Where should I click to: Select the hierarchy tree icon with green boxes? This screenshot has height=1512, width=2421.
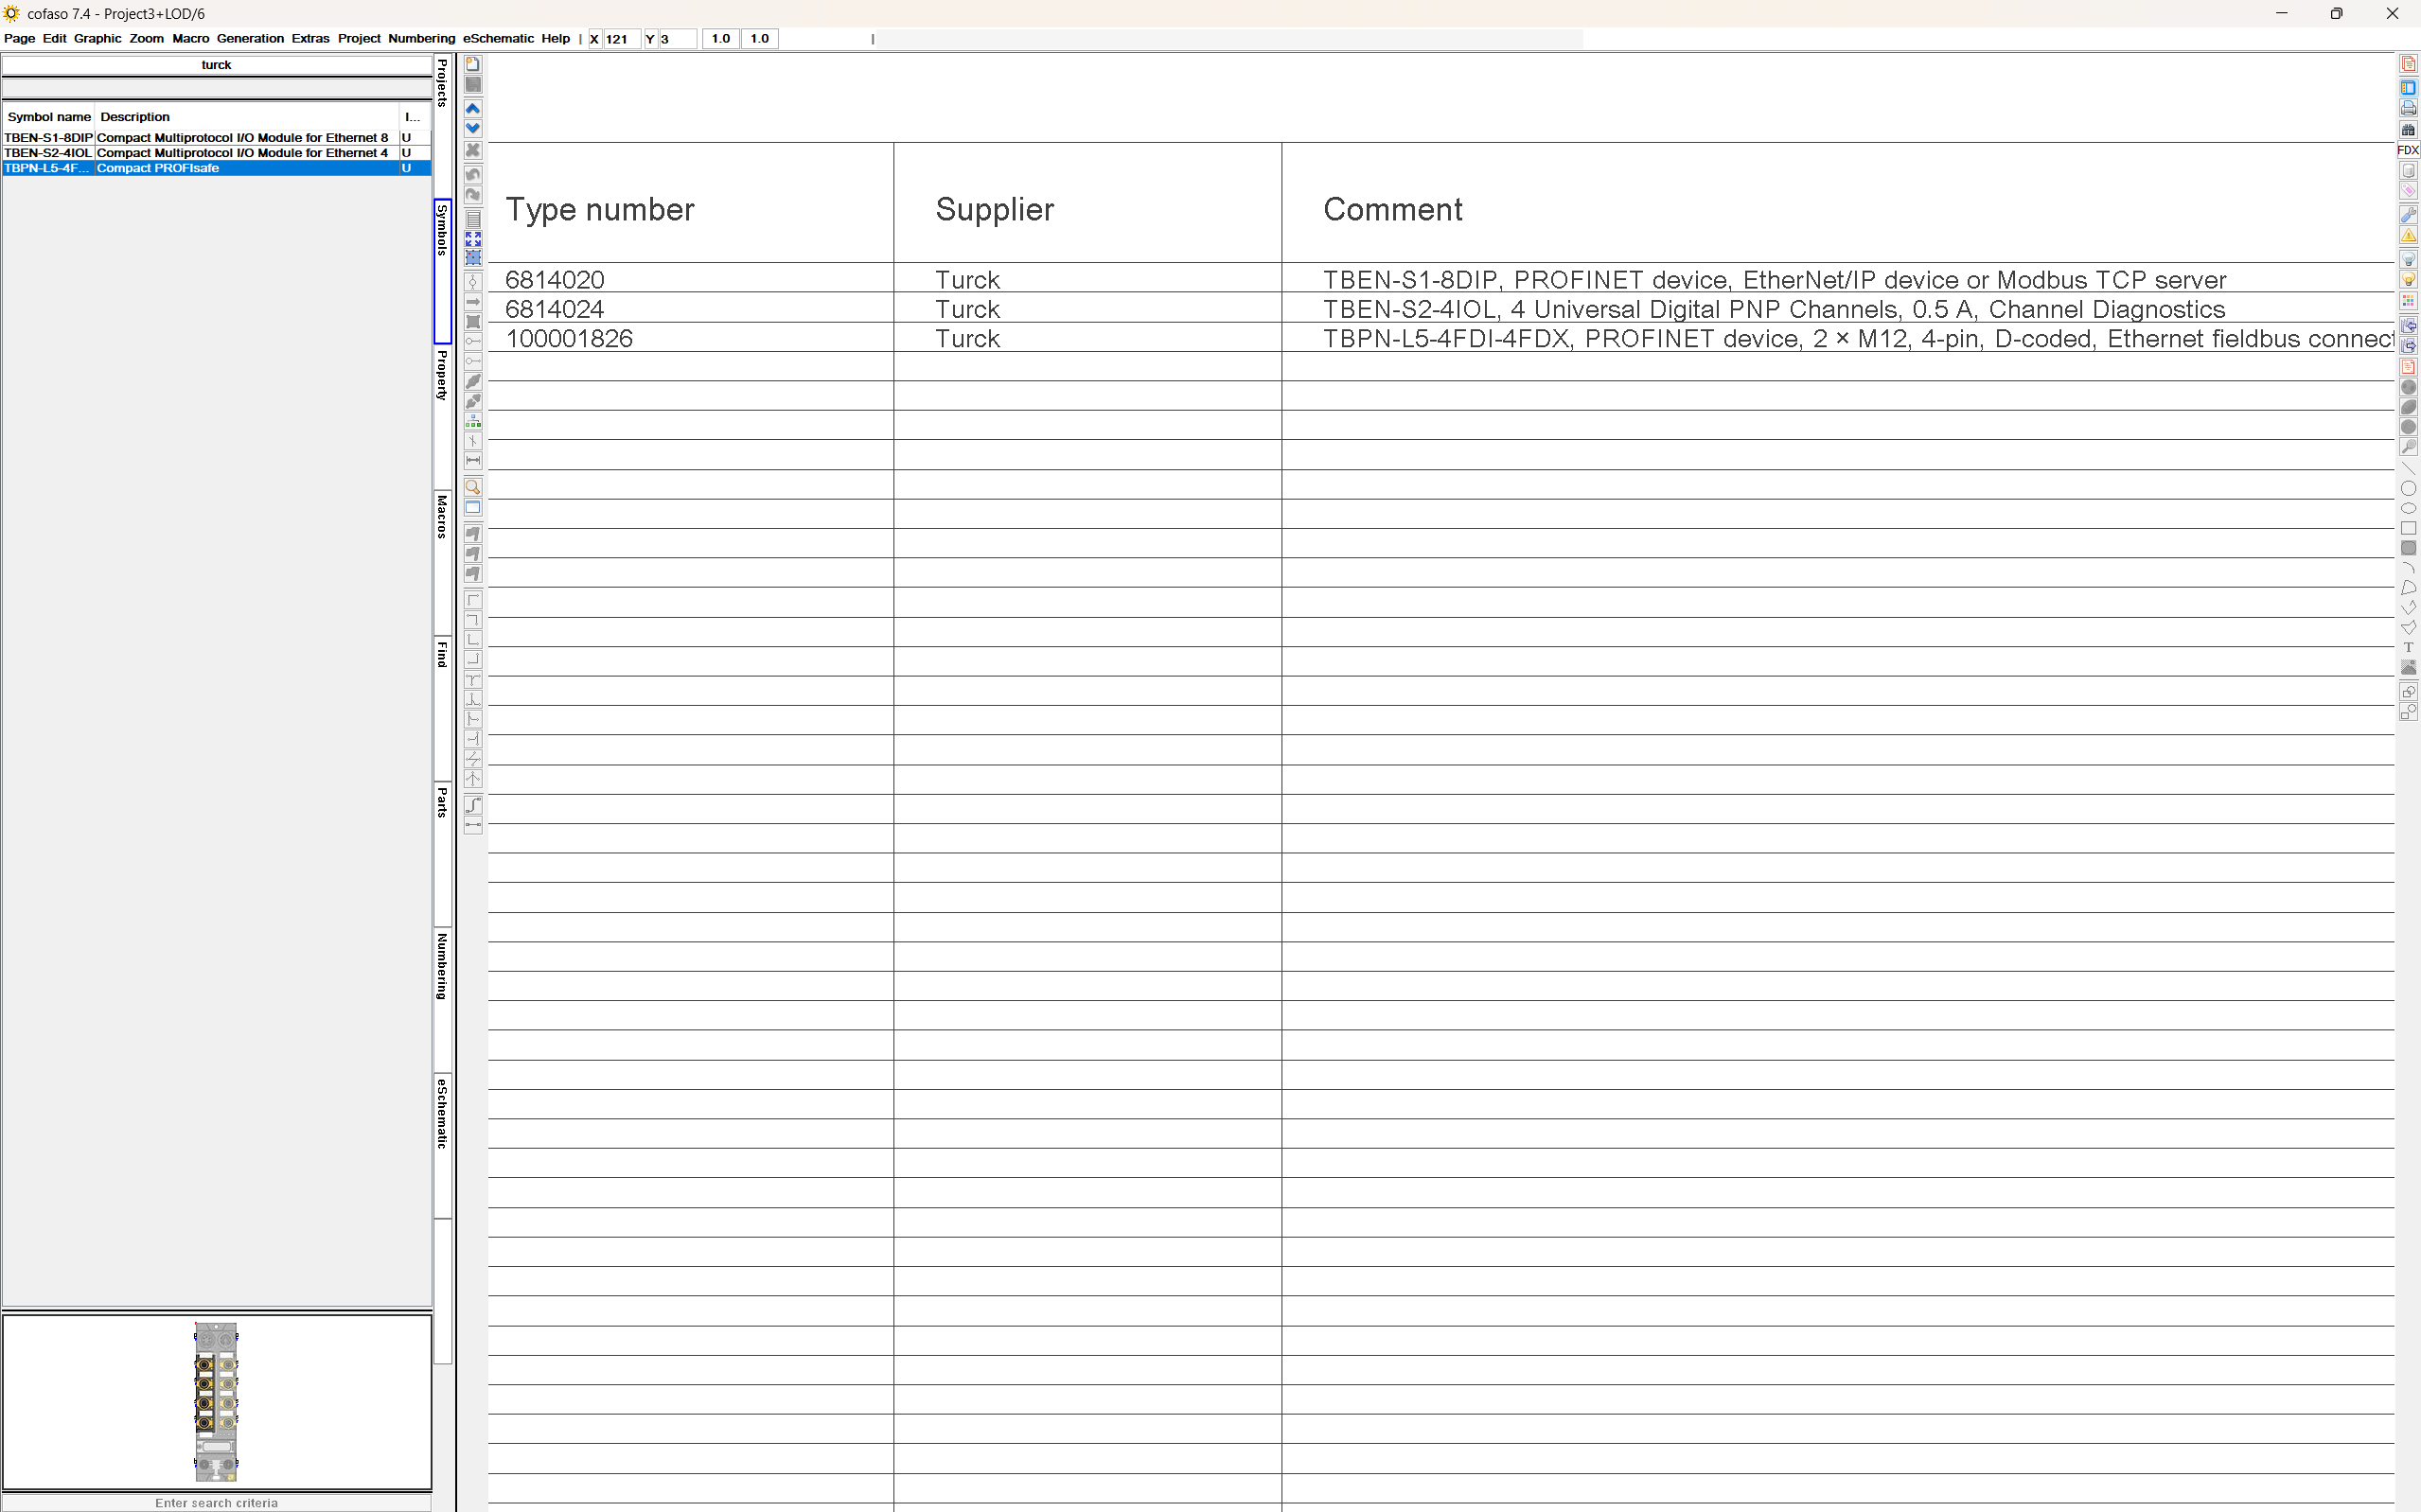coord(473,421)
